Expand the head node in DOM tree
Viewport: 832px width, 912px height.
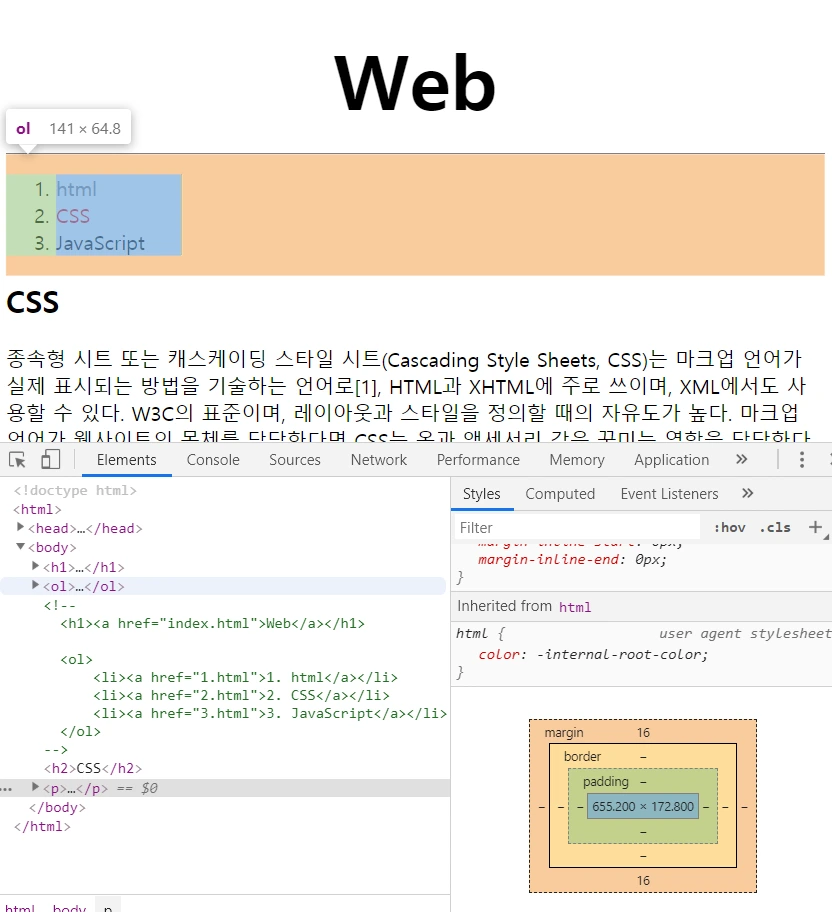click(x=20, y=527)
